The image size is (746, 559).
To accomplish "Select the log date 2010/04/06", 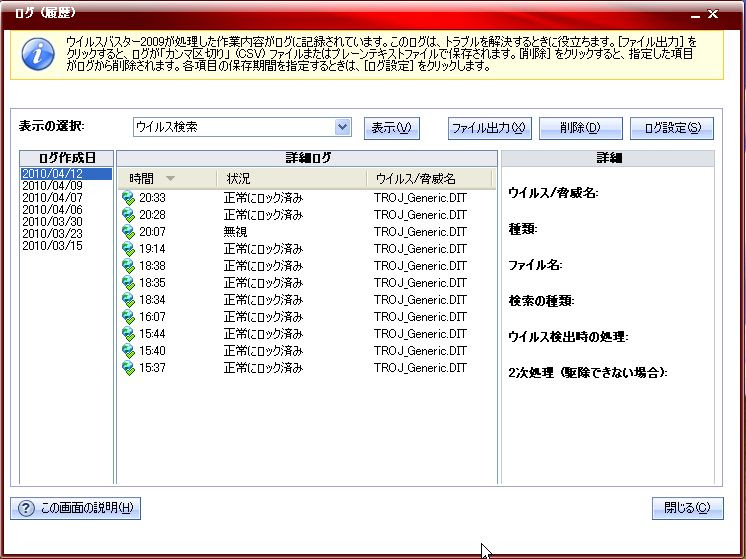I will coord(52,209).
